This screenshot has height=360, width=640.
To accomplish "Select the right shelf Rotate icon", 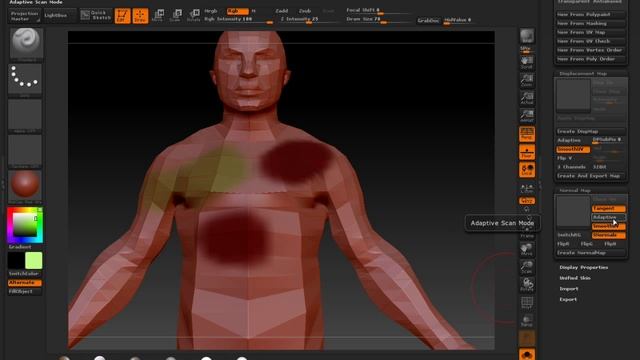I will coord(527,284).
